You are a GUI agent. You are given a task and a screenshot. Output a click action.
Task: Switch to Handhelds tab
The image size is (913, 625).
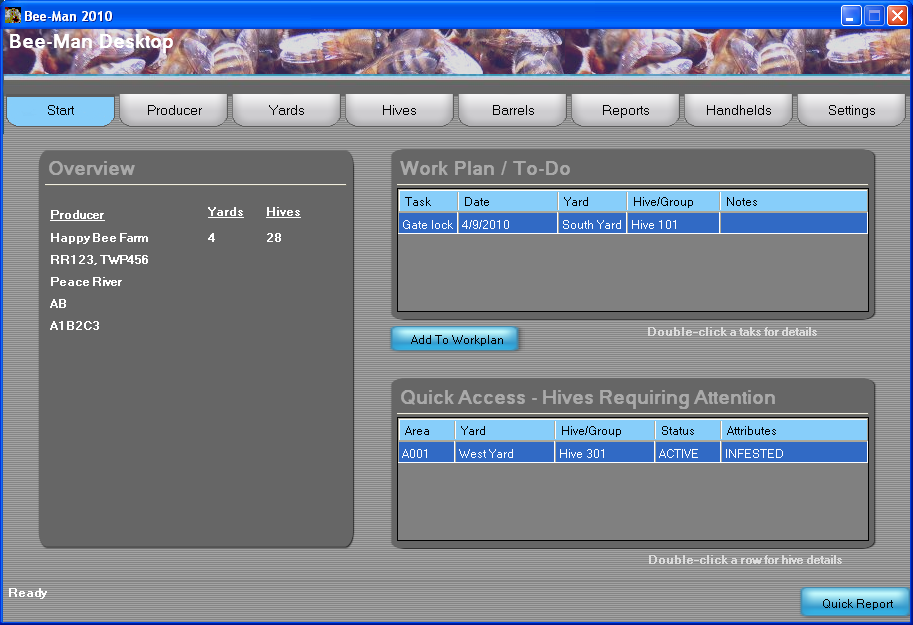(739, 110)
